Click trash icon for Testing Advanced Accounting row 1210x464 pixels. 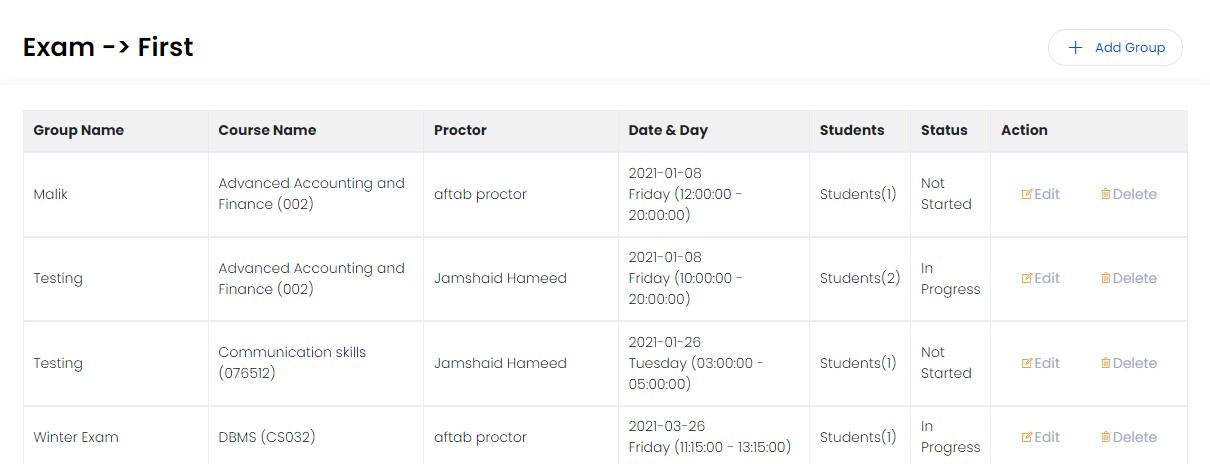pyautogui.click(x=1105, y=279)
